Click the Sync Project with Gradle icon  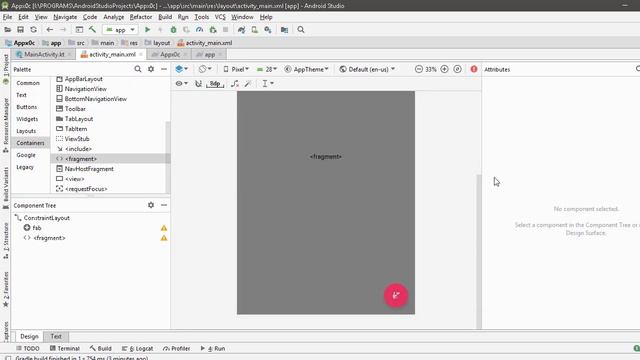pos(242,30)
